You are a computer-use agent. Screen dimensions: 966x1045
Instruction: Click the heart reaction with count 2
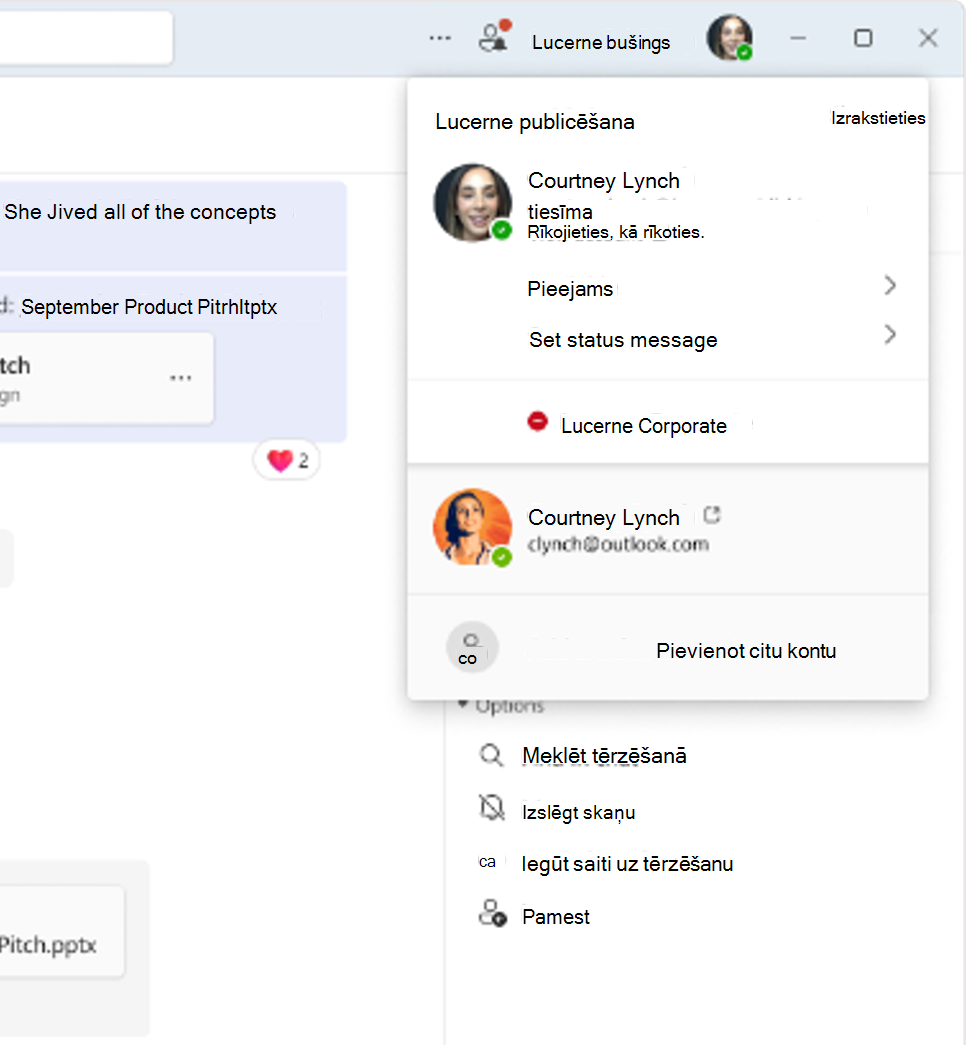287,460
